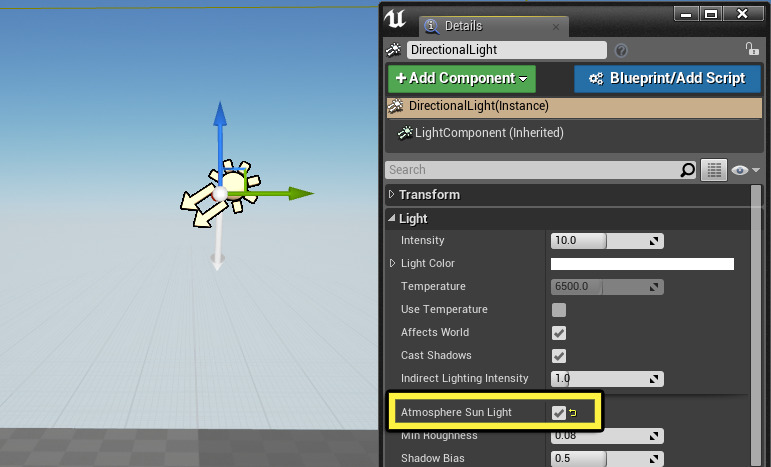Collapse the Light section
The image size is (771, 467).
tap(391, 218)
